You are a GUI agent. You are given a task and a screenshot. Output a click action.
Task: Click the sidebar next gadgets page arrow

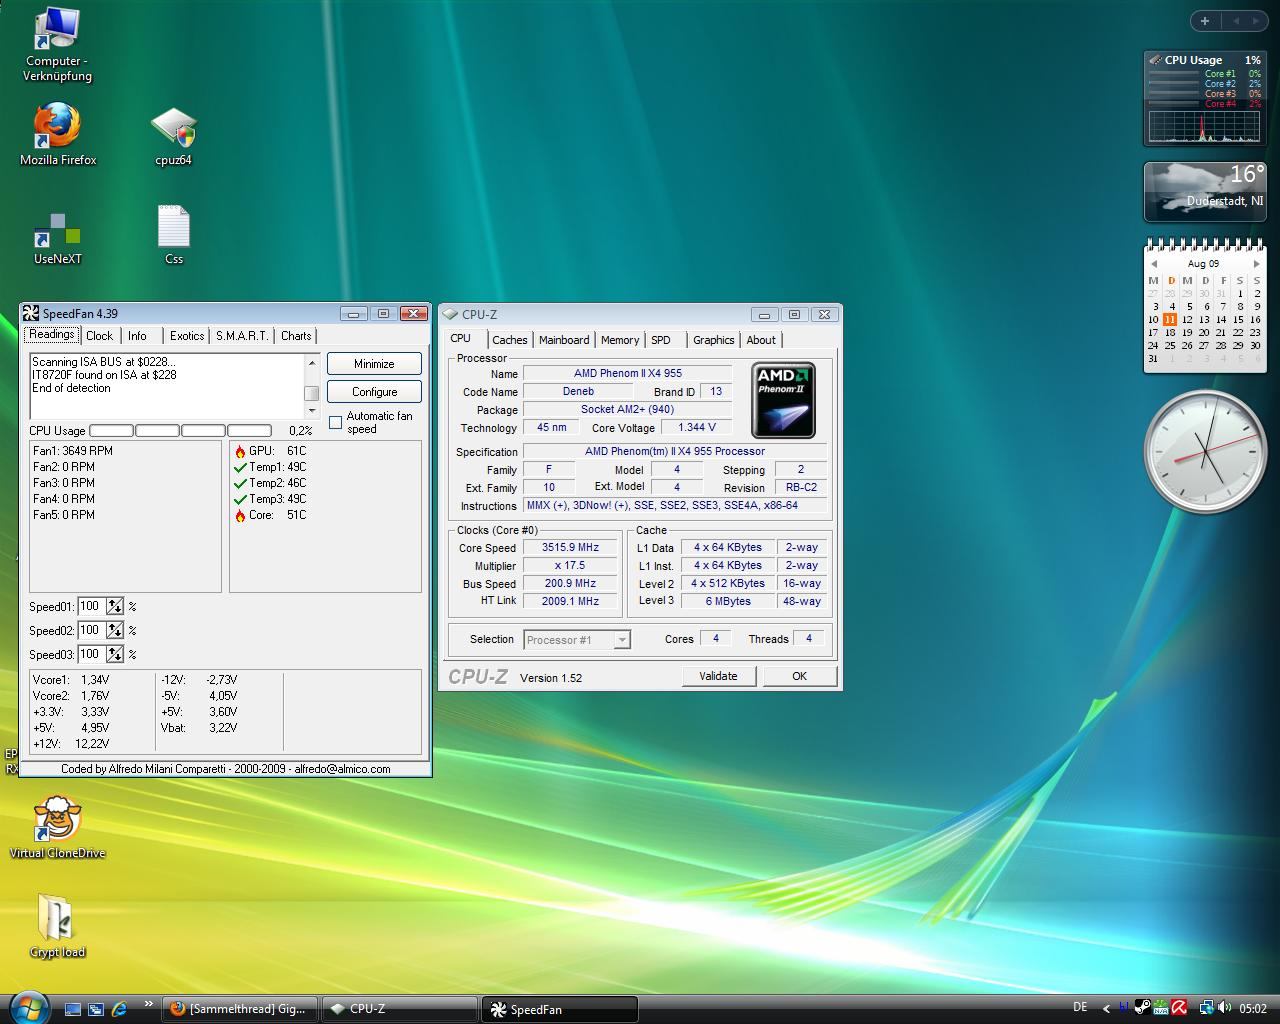[x=1256, y=20]
